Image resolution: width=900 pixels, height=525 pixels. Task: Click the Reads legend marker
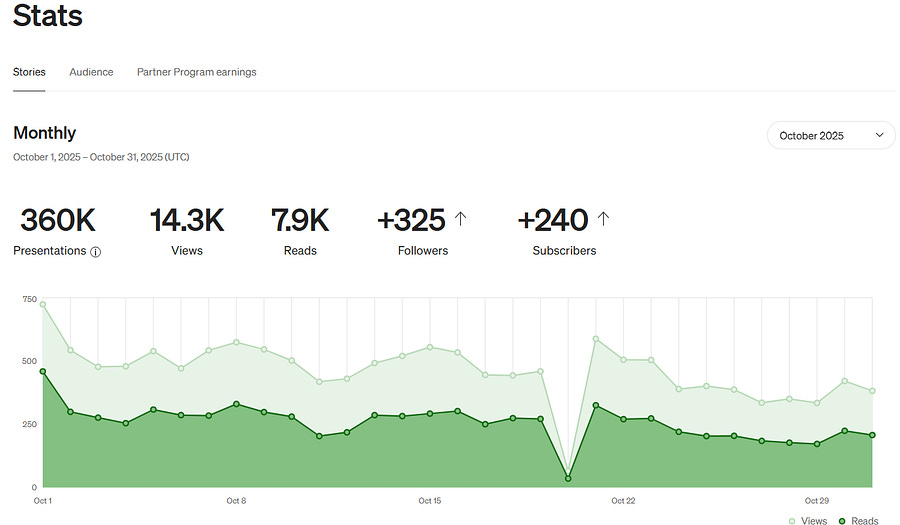[x=842, y=521]
